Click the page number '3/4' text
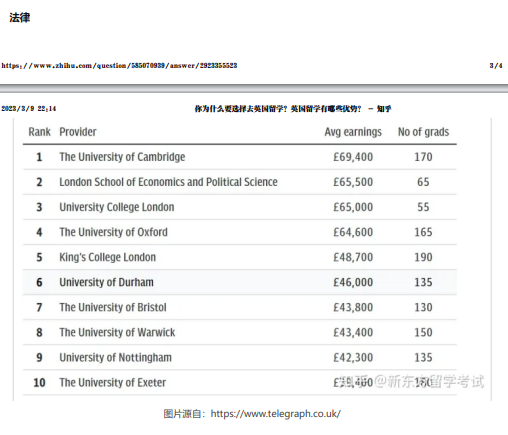508x435 pixels. tap(496, 65)
